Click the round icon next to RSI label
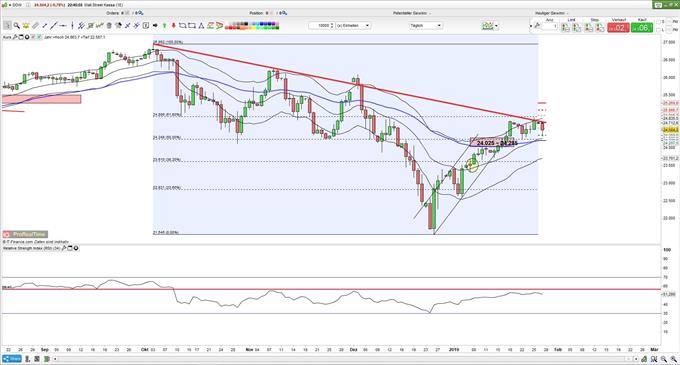This screenshot has width=680, height=365. coord(76,248)
